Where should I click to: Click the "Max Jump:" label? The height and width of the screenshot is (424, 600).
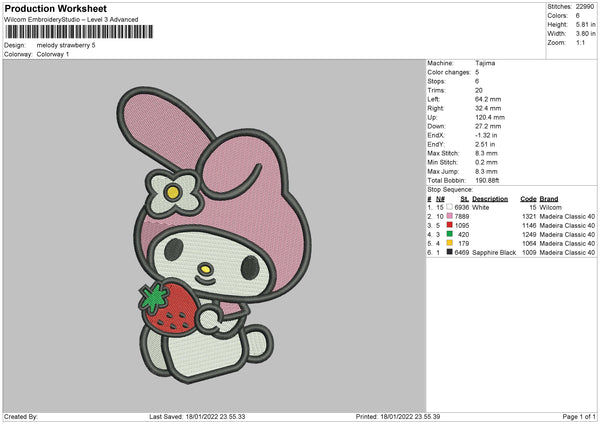click(443, 171)
